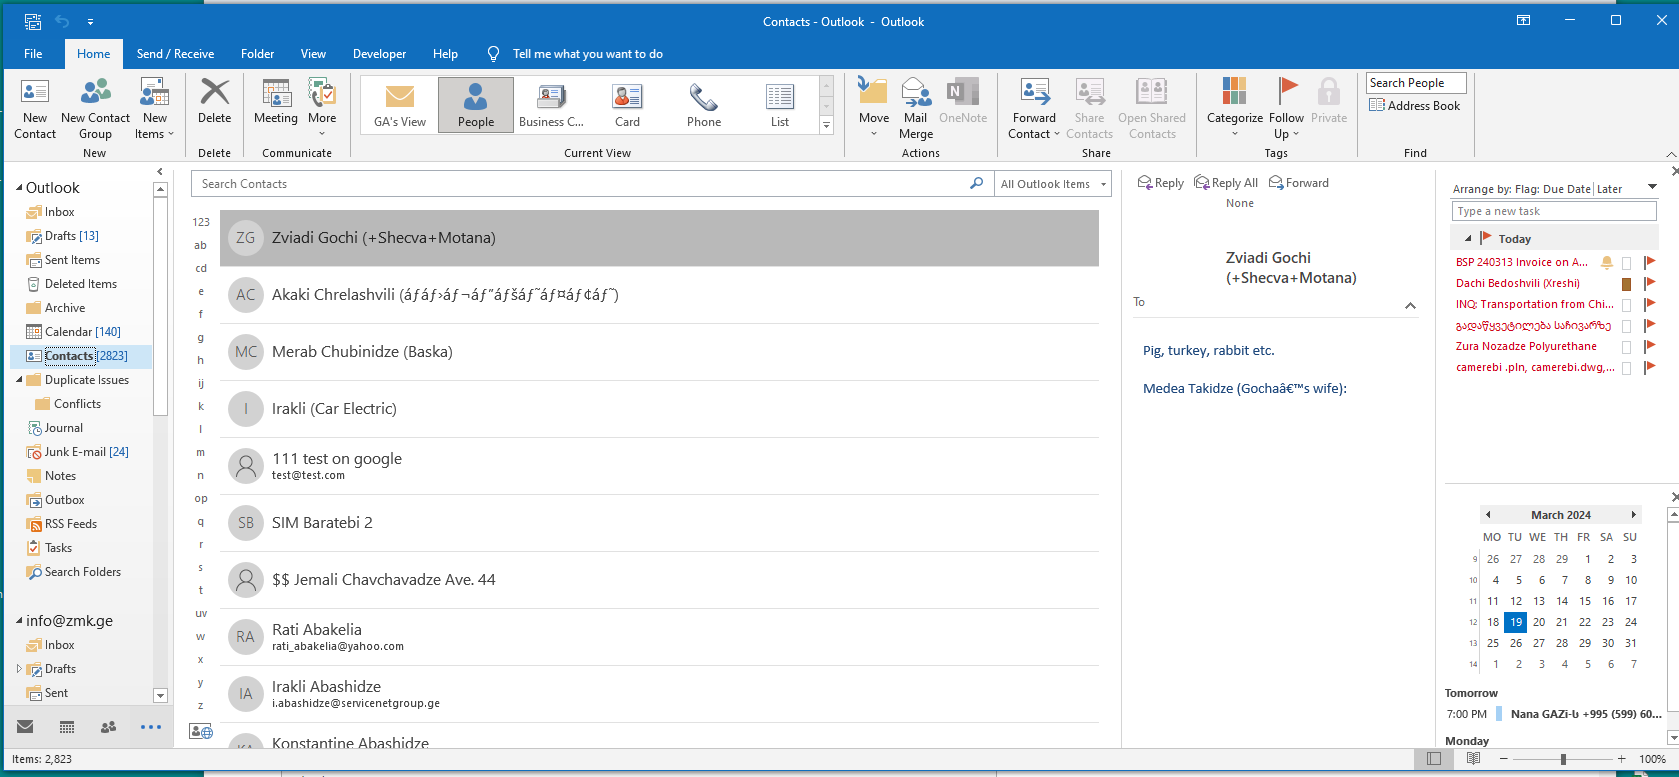
Task: Delete the selected contact
Action: pos(214,101)
